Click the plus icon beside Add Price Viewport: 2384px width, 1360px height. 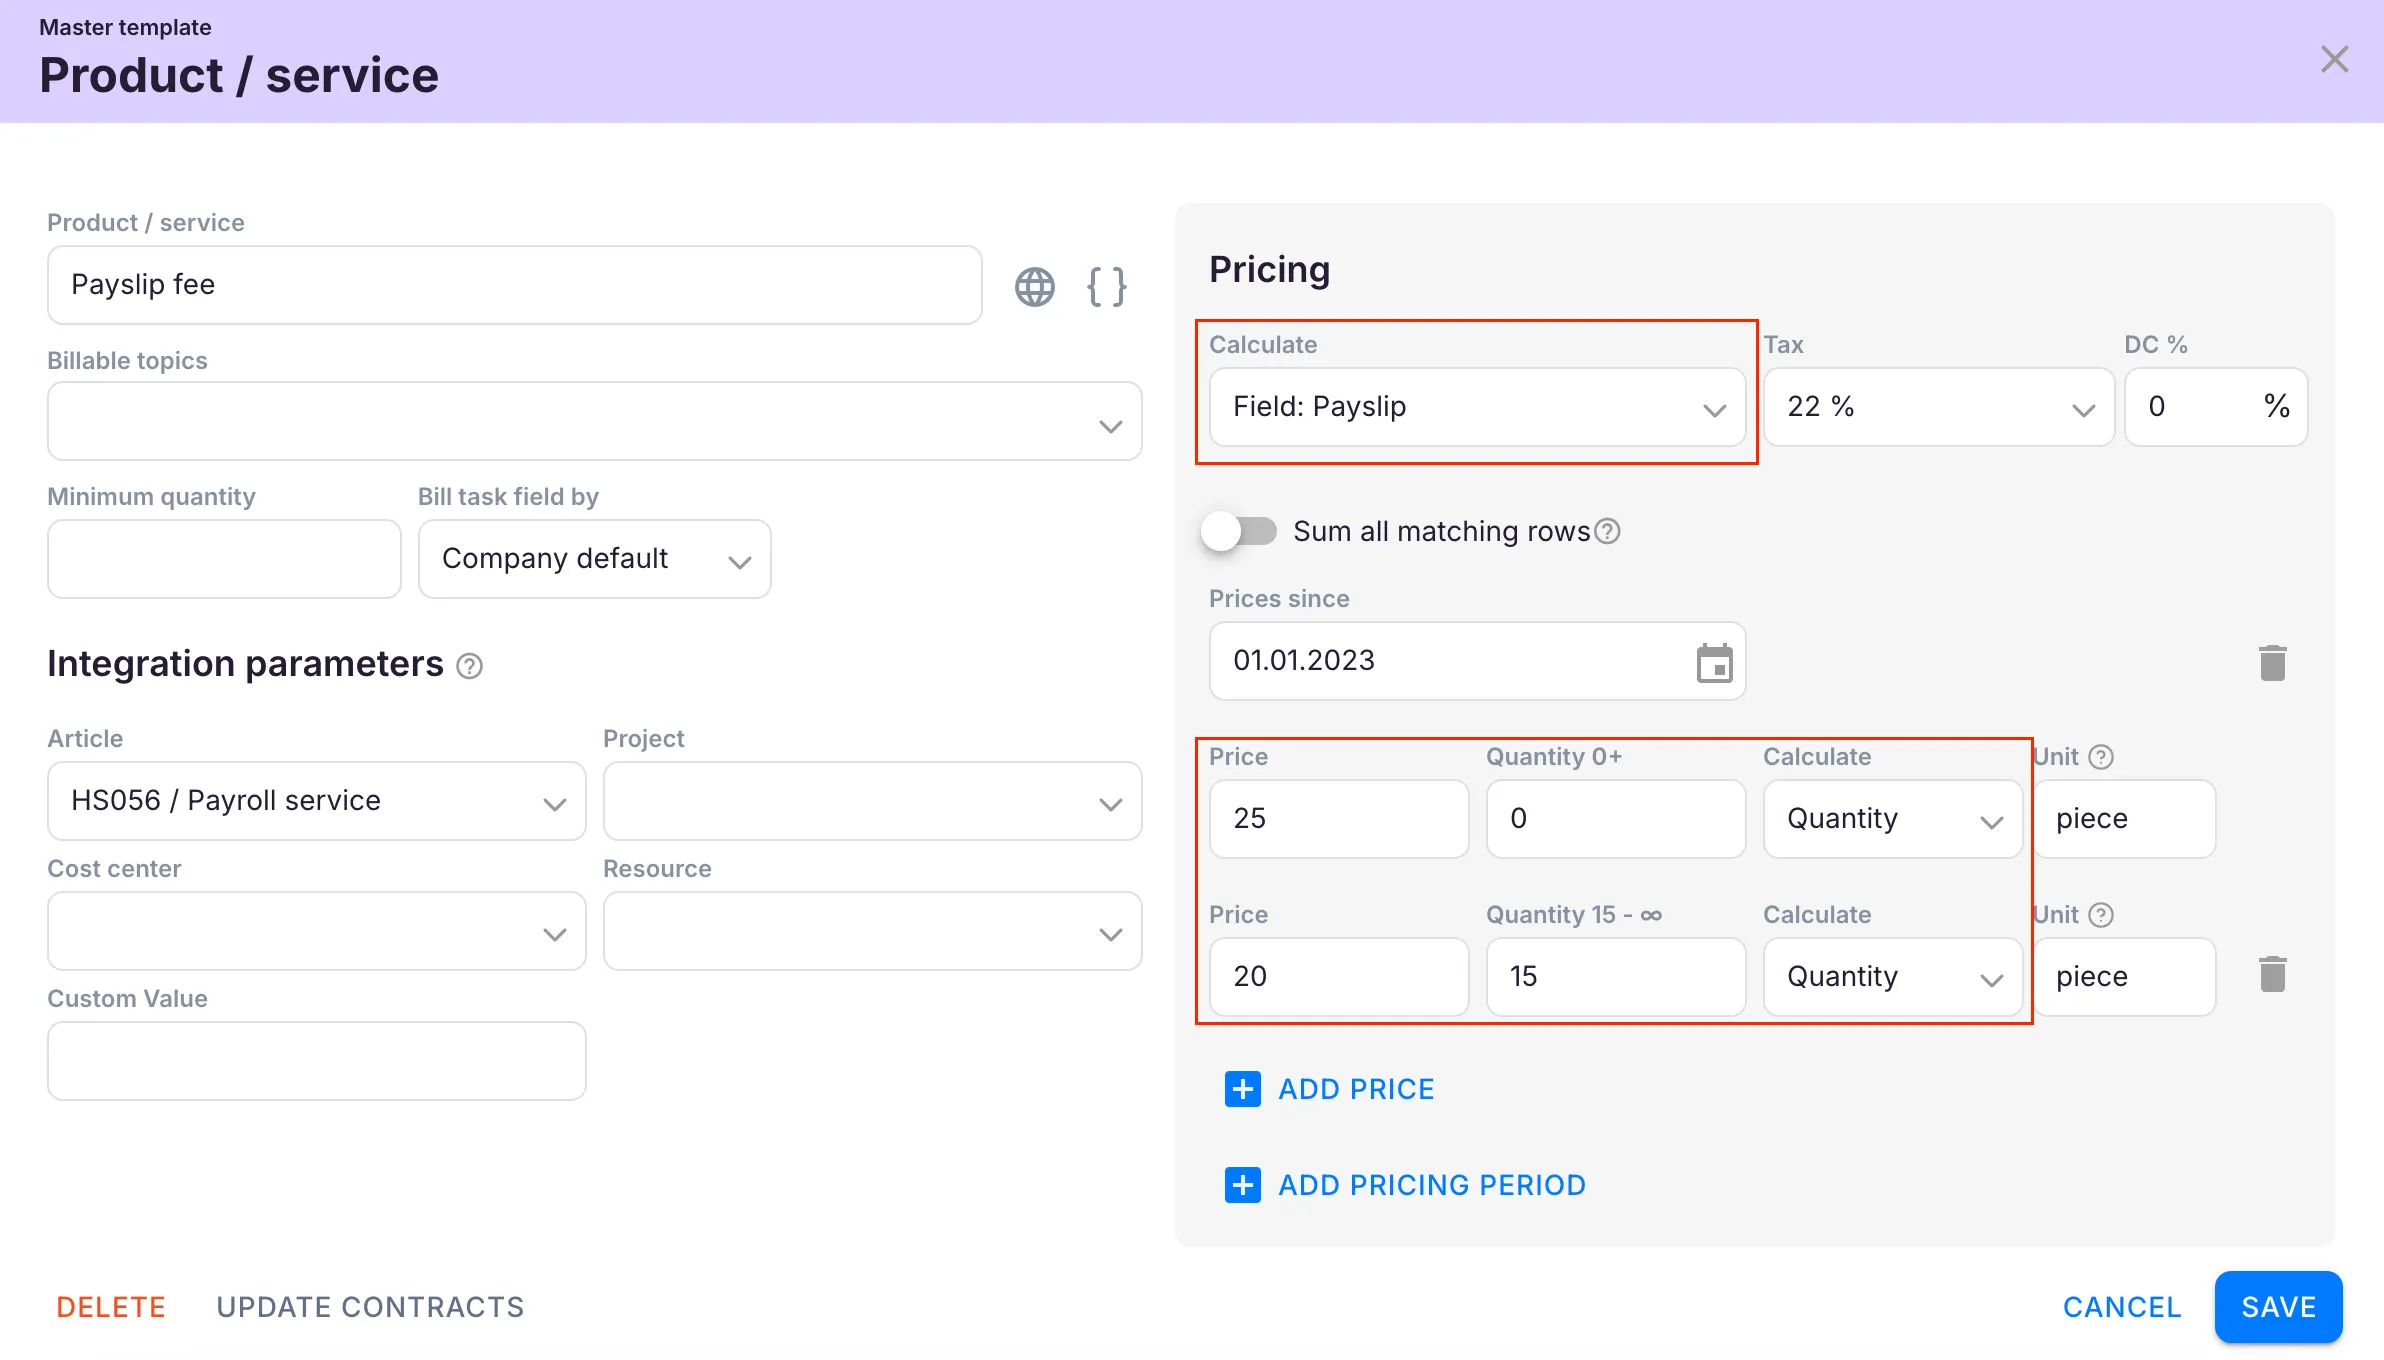[x=1242, y=1089]
